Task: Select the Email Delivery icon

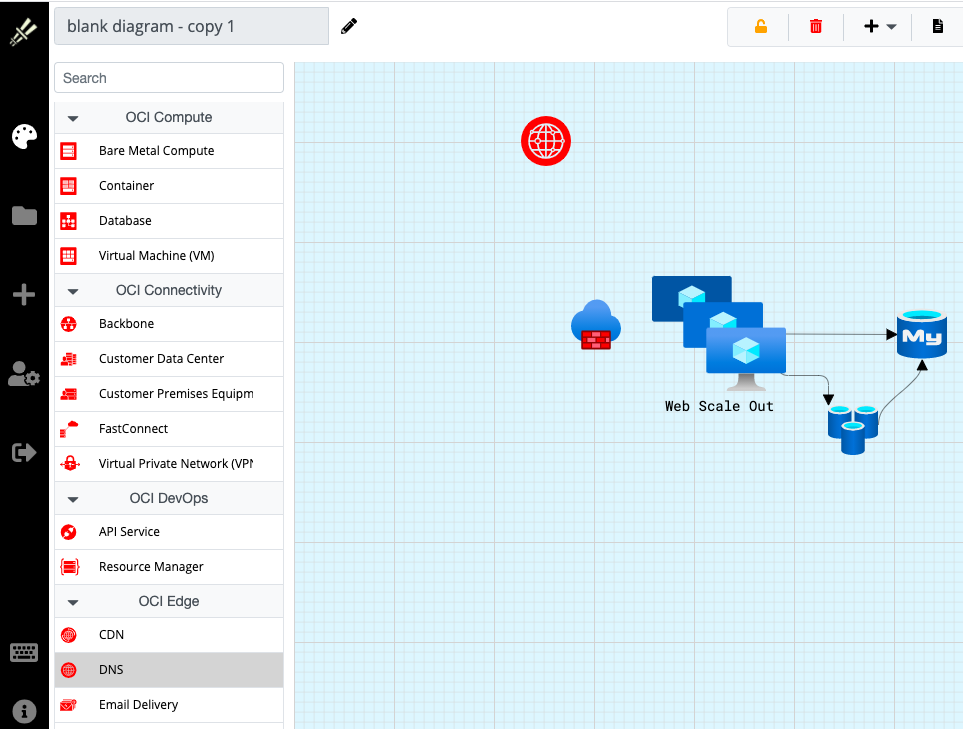Action: tap(69, 705)
